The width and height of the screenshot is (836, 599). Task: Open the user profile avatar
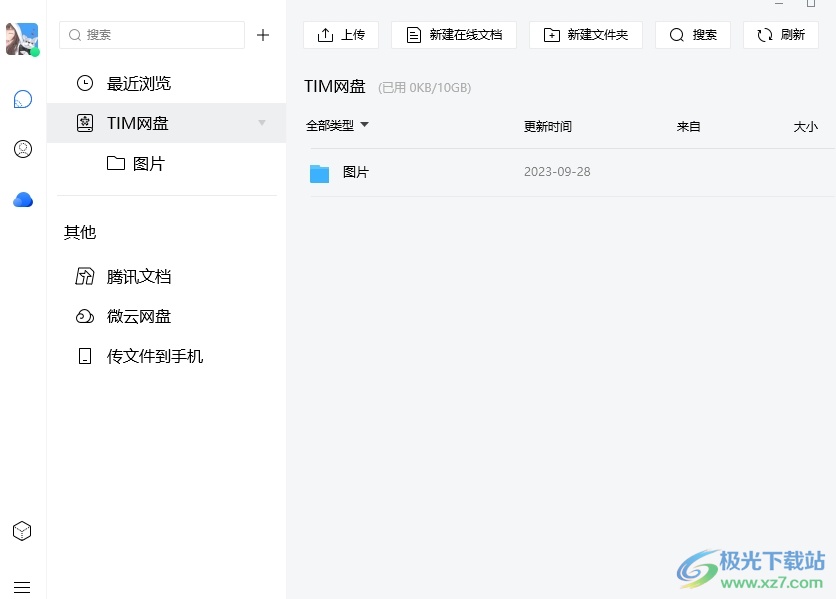pyautogui.click(x=22, y=38)
